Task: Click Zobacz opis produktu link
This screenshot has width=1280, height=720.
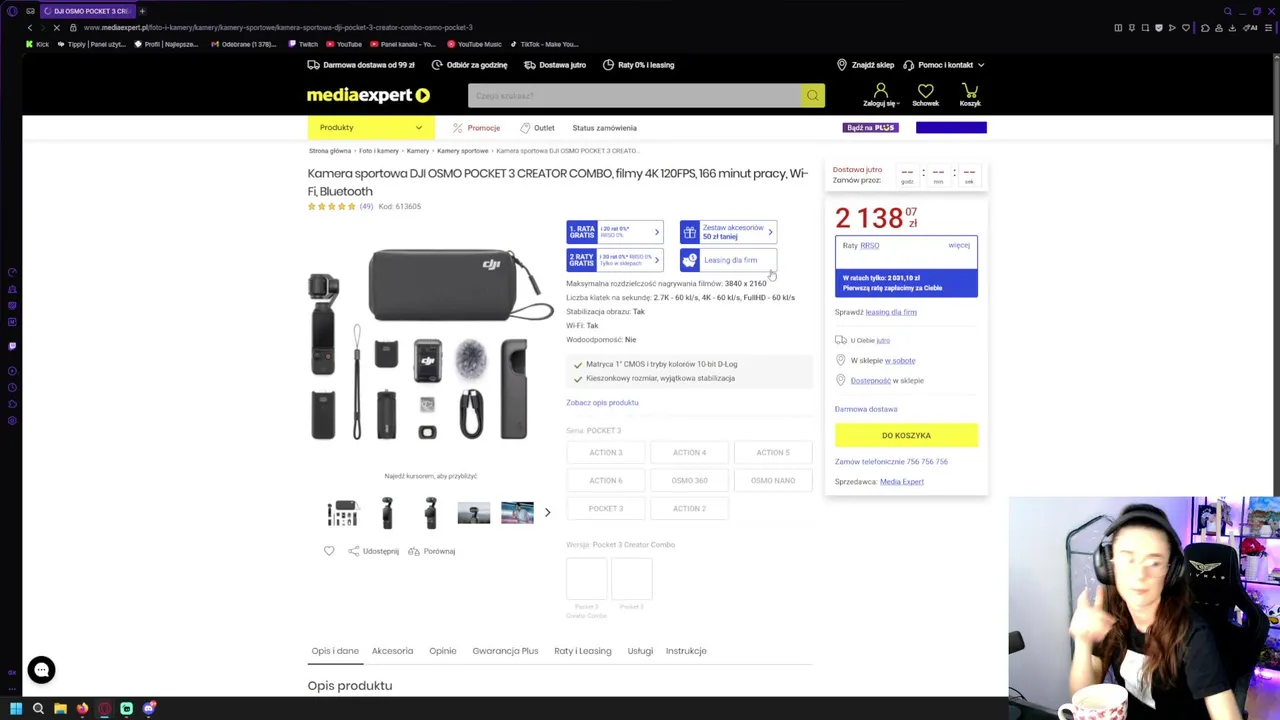Action: (x=602, y=403)
